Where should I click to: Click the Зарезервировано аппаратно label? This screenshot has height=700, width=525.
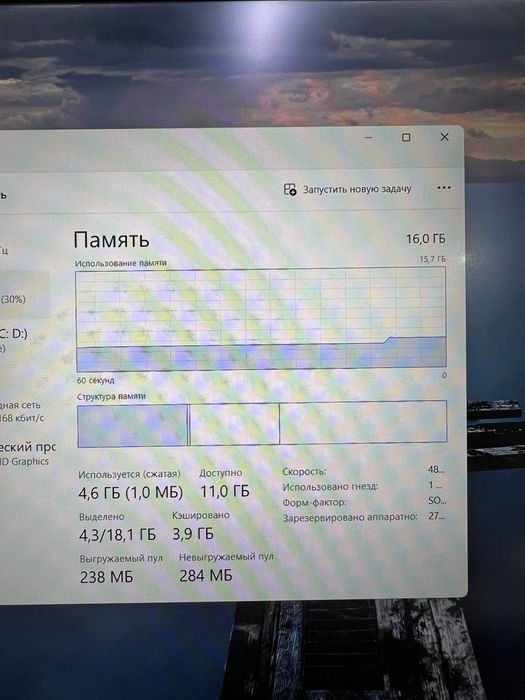tap(350, 517)
